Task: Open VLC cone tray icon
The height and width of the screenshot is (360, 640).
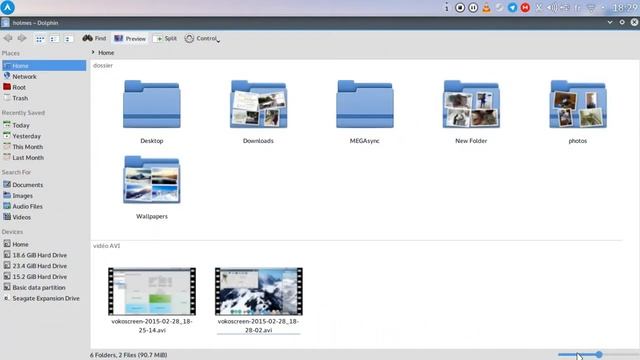Action: [x=486, y=7]
